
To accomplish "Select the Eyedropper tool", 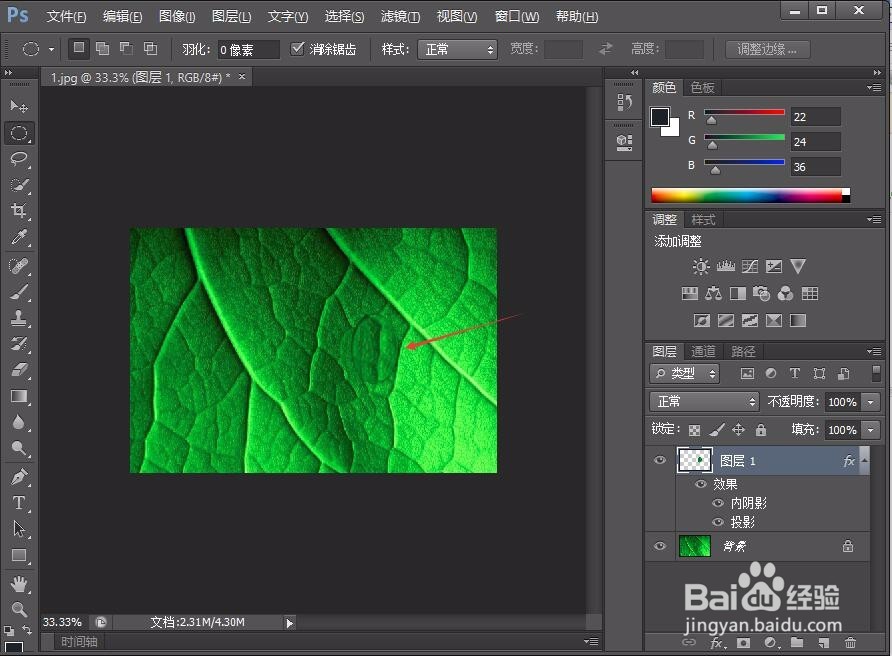I will [19, 237].
